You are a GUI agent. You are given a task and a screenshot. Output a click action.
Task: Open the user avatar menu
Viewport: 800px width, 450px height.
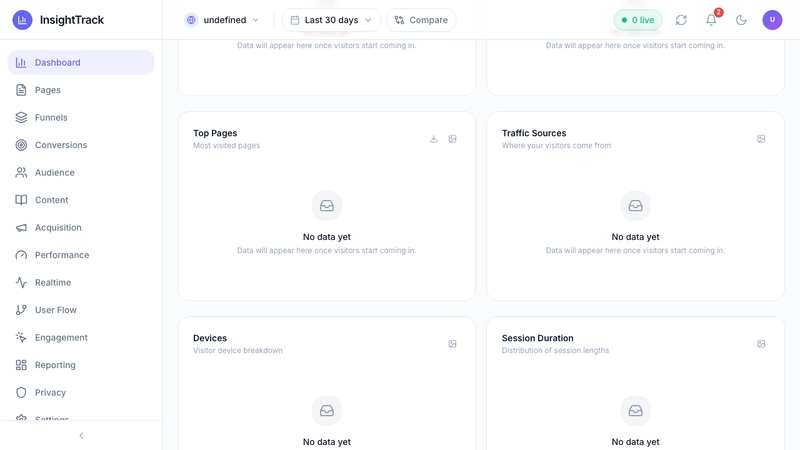pos(772,20)
